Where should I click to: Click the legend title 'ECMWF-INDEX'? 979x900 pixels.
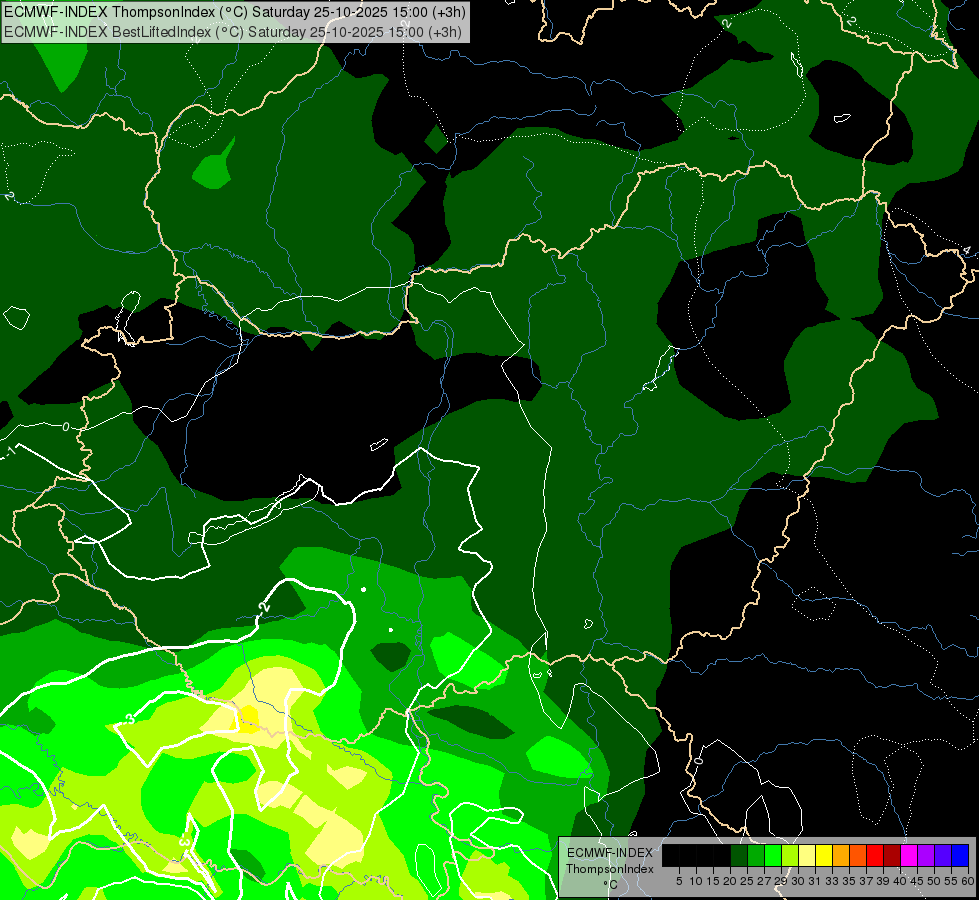click(610, 853)
